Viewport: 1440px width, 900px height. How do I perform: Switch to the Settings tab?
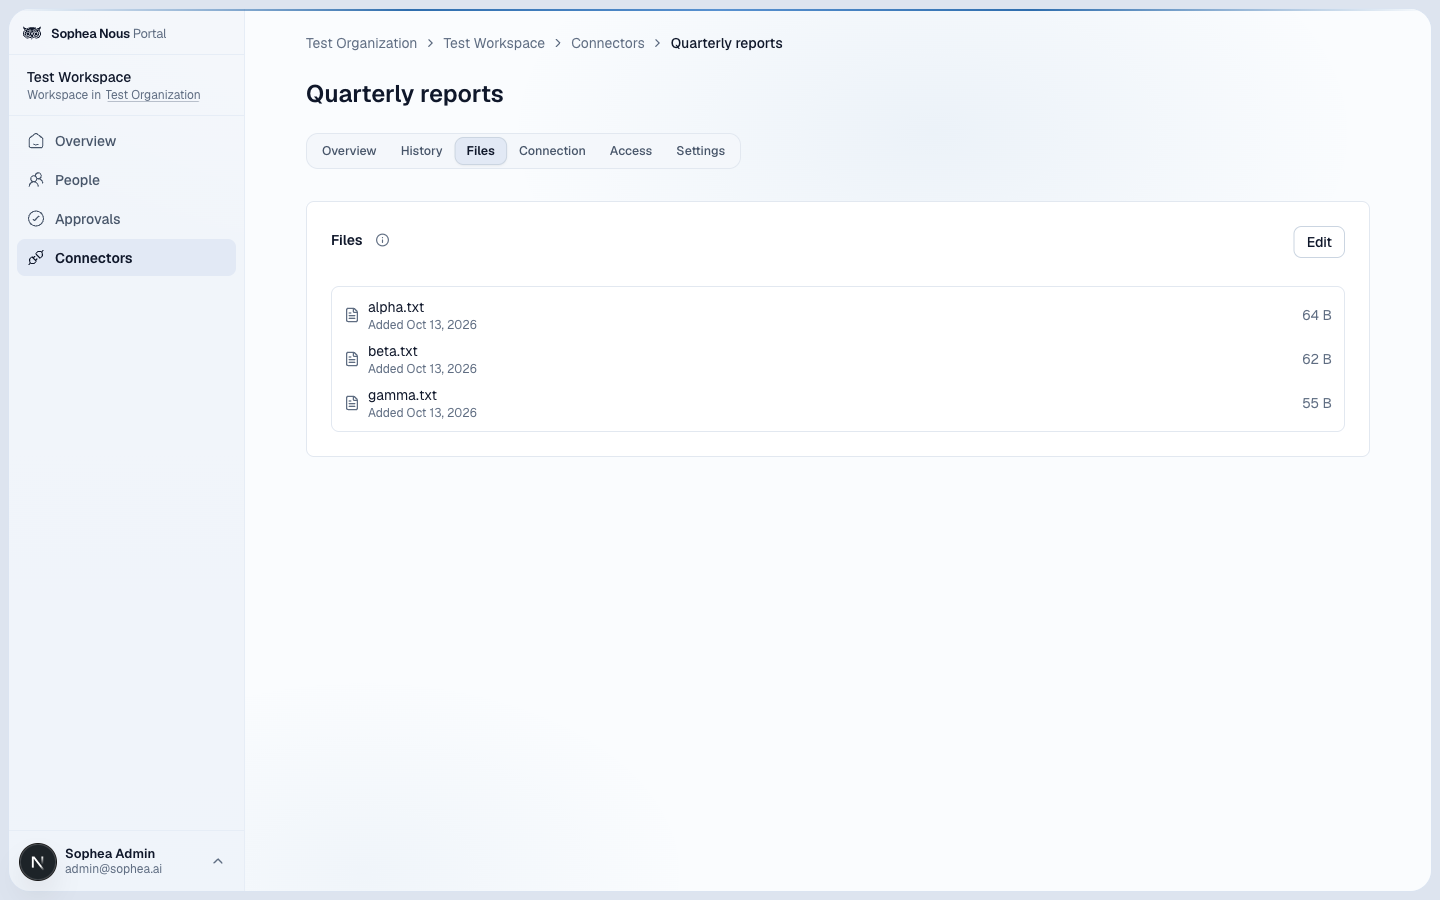coord(700,151)
